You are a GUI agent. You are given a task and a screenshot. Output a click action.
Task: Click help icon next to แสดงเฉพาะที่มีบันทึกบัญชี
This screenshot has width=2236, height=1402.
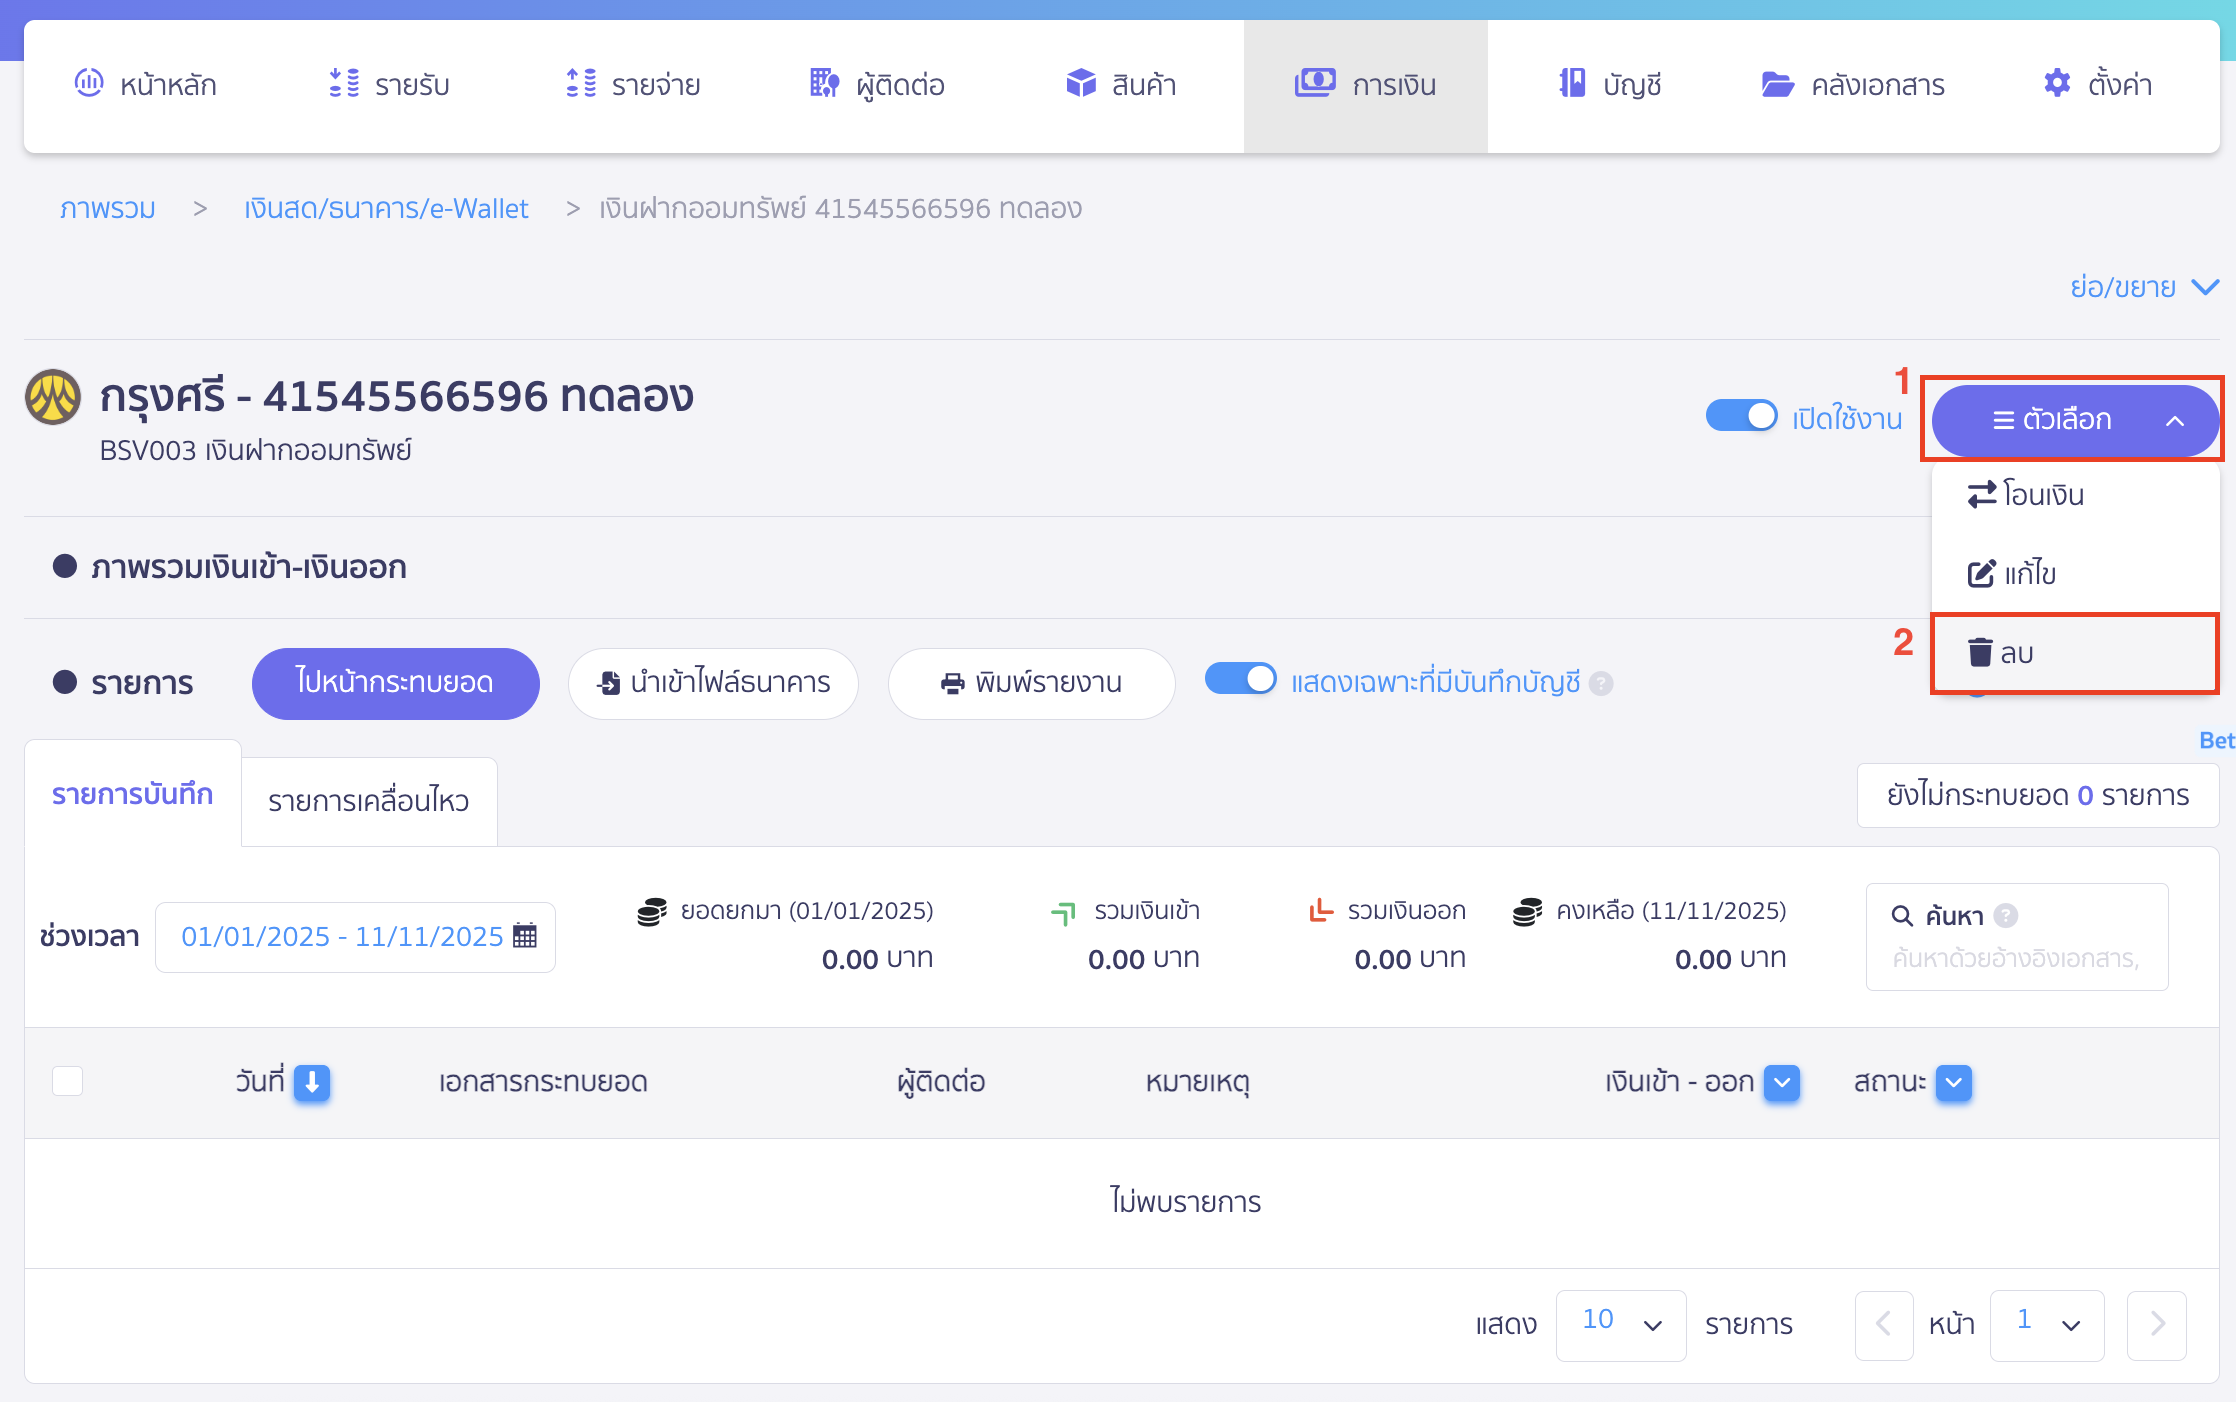1601,684
